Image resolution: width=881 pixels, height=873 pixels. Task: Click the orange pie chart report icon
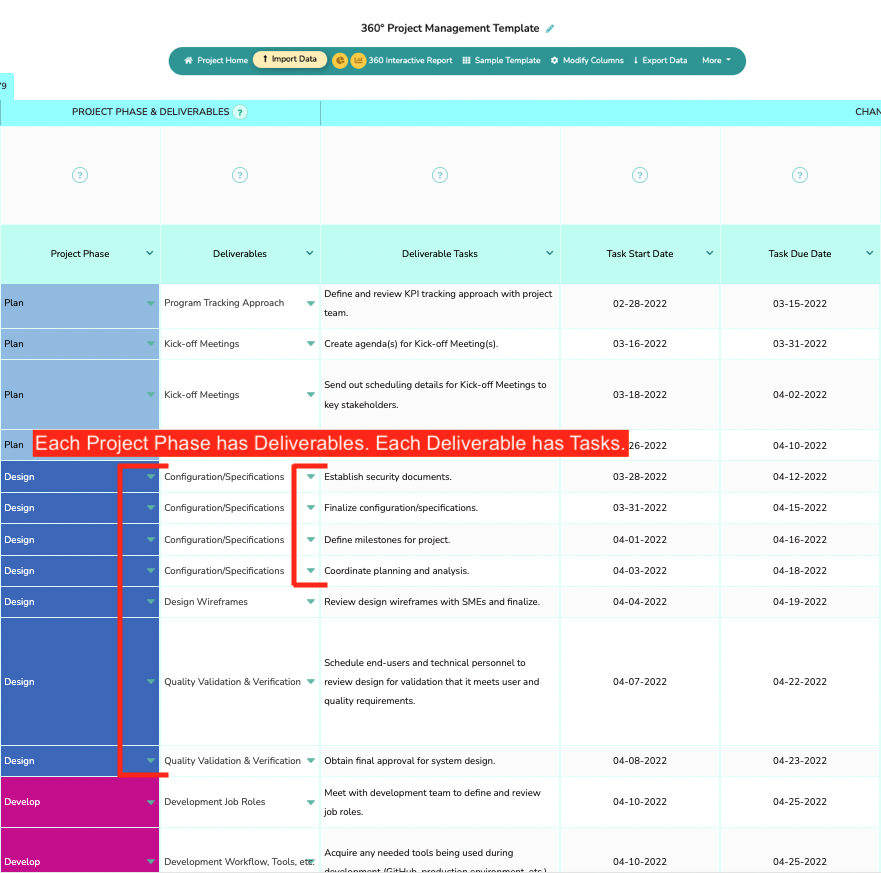pos(340,60)
